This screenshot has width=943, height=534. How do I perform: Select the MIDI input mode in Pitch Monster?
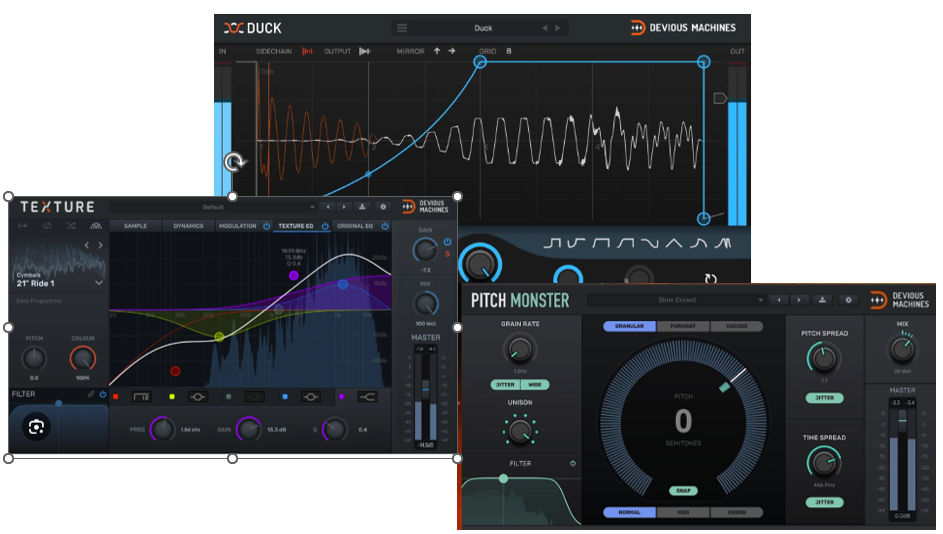683,512
